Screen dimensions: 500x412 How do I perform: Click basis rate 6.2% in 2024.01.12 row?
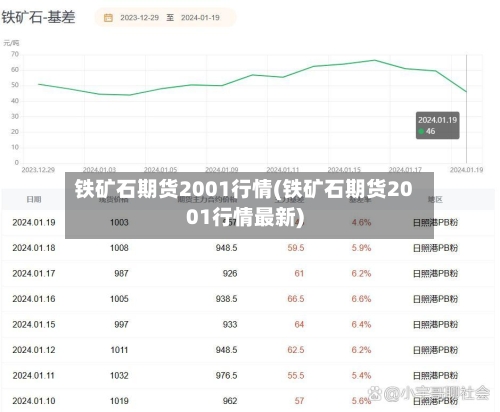pyautogui.click(x=361, y=350)
